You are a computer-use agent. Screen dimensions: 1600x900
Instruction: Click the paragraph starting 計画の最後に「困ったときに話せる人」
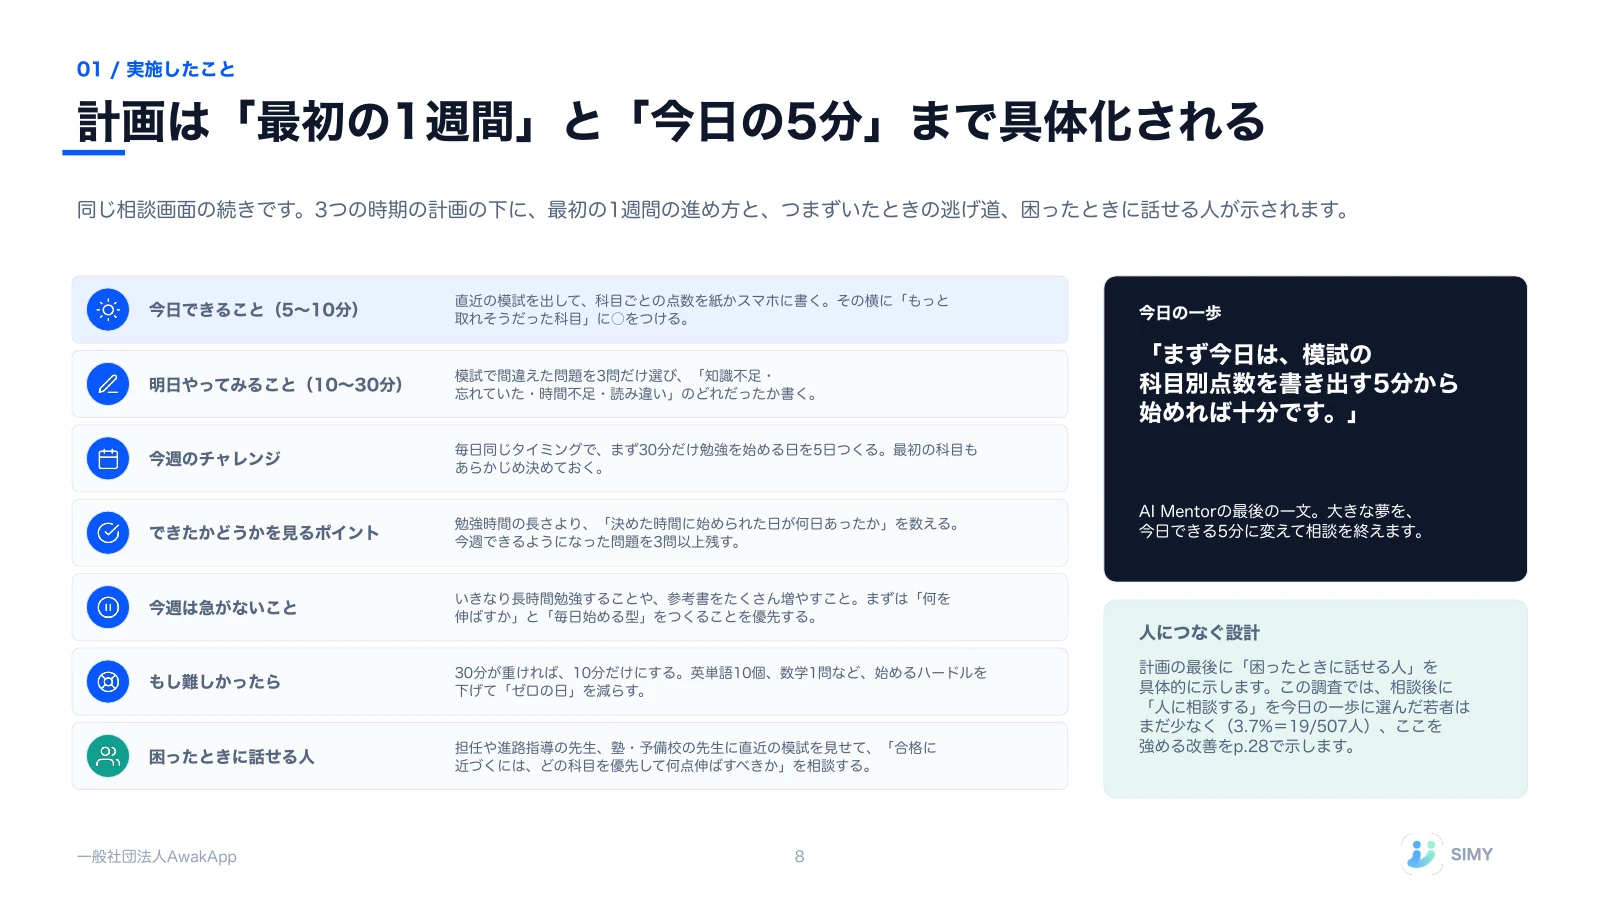coord(1304,707)
